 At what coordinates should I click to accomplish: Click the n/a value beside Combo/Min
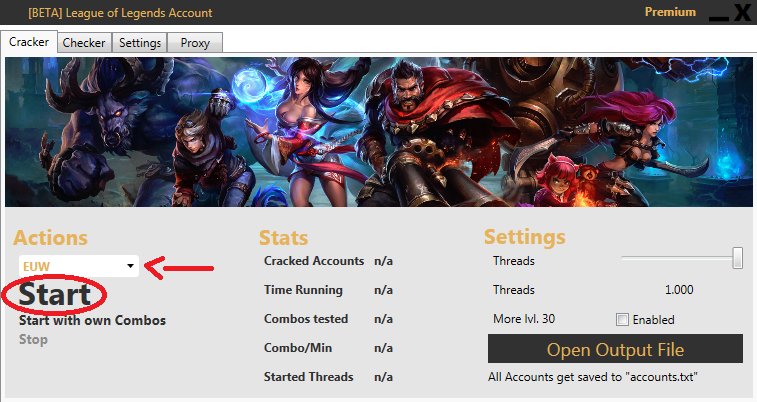[x=383, y=348]
